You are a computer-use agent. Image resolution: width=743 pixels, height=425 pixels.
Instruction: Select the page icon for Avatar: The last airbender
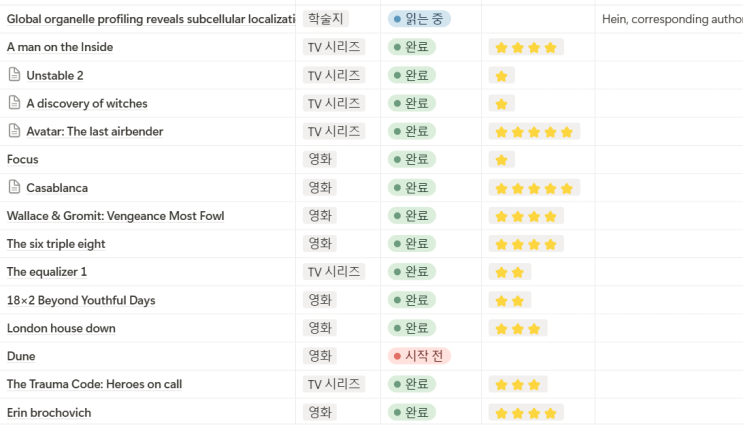(14, 131)
